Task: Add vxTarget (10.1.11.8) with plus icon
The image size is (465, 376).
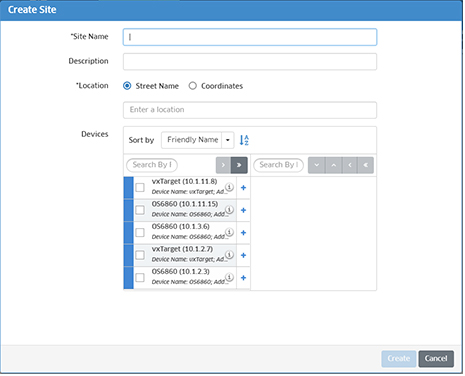Action: tap(244, 188)
